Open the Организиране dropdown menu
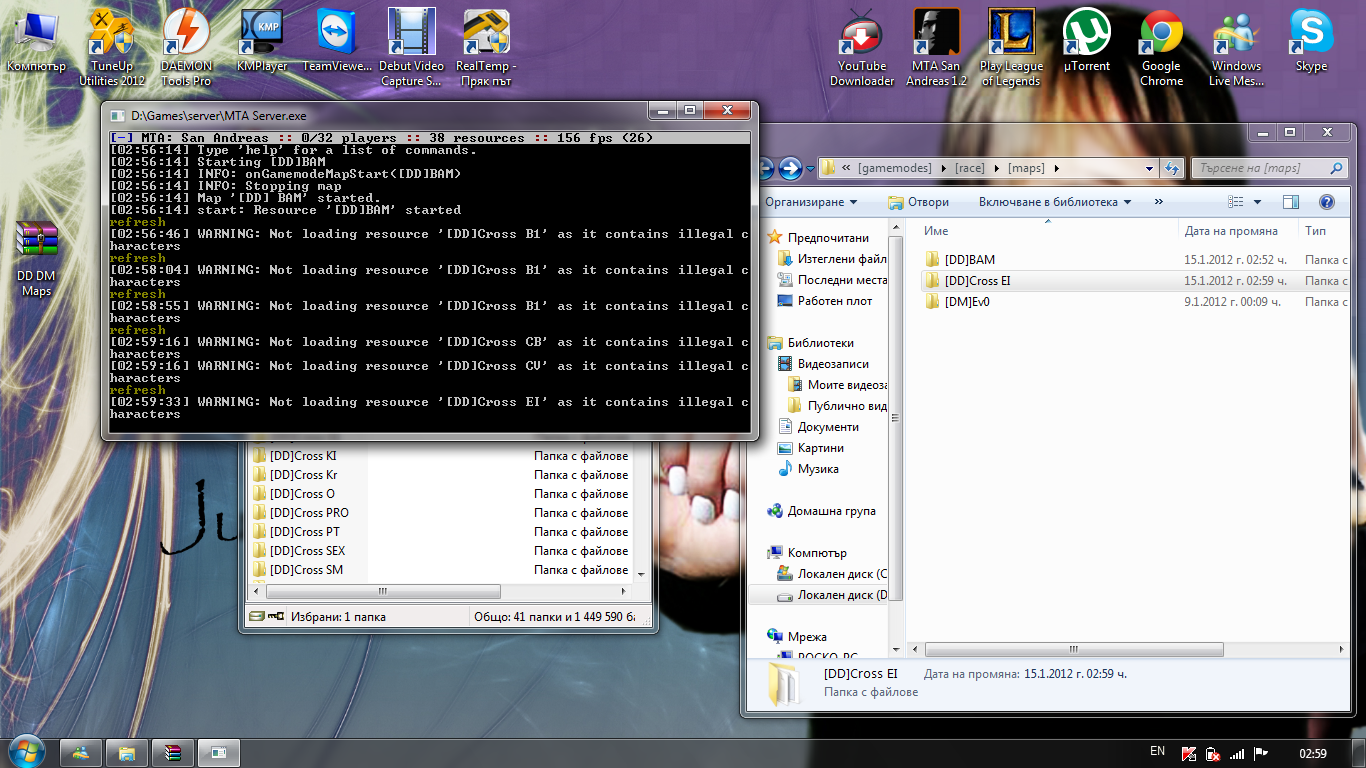 click(x=811, y=202)
